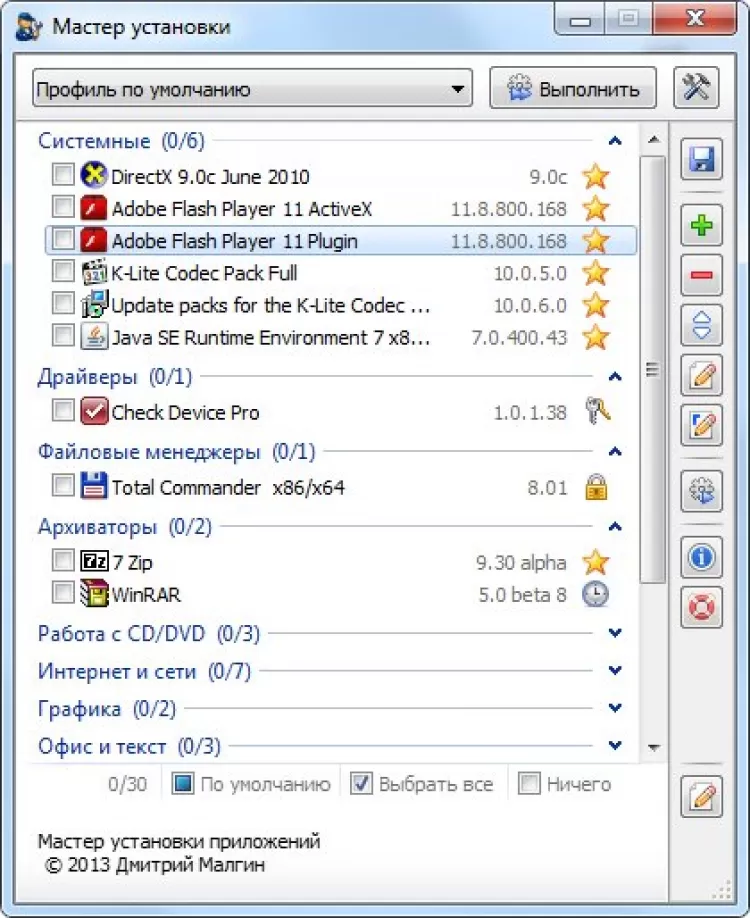
Task: Click the clock icon beside WinRAR
Action: click(x=595, y=594)
